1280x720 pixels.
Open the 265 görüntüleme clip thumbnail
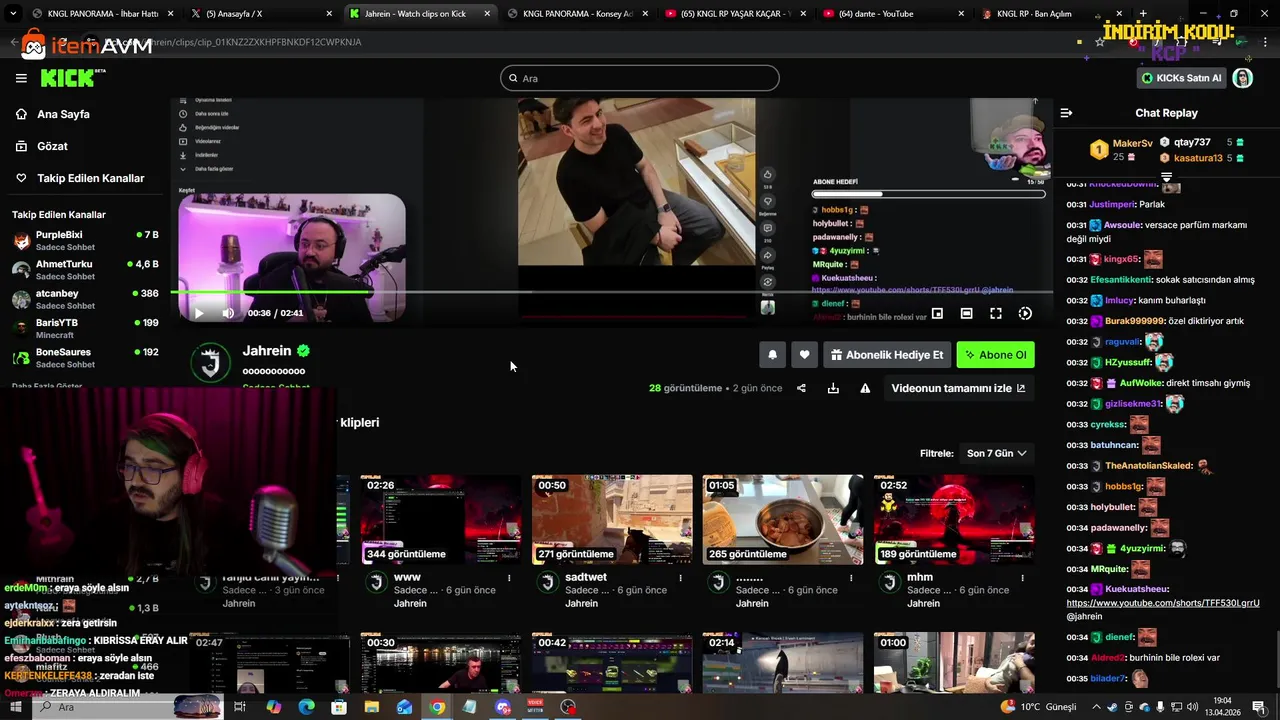783,520
